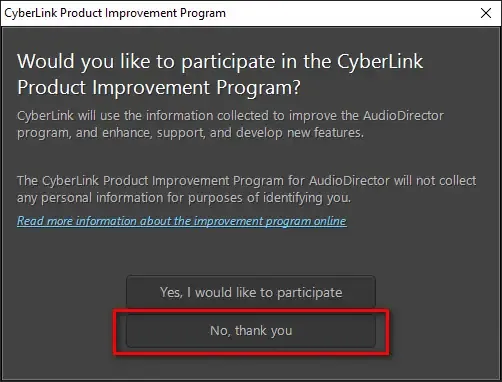Dismiss the window using the X icon
Screen dimensions: 502x382
point(486,13)
